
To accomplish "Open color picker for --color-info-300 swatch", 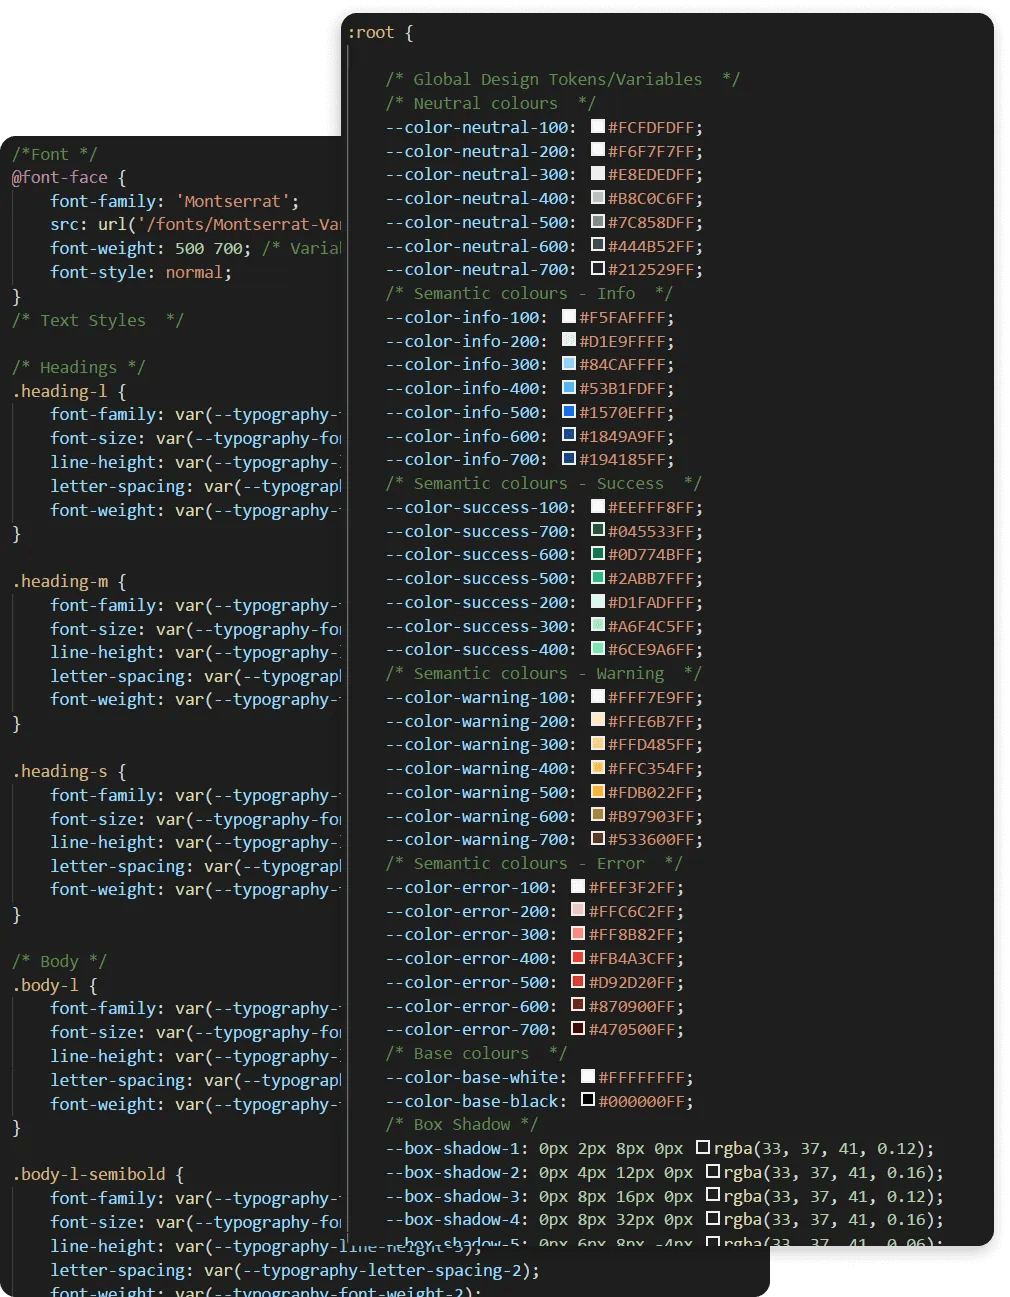I will 569,363.
